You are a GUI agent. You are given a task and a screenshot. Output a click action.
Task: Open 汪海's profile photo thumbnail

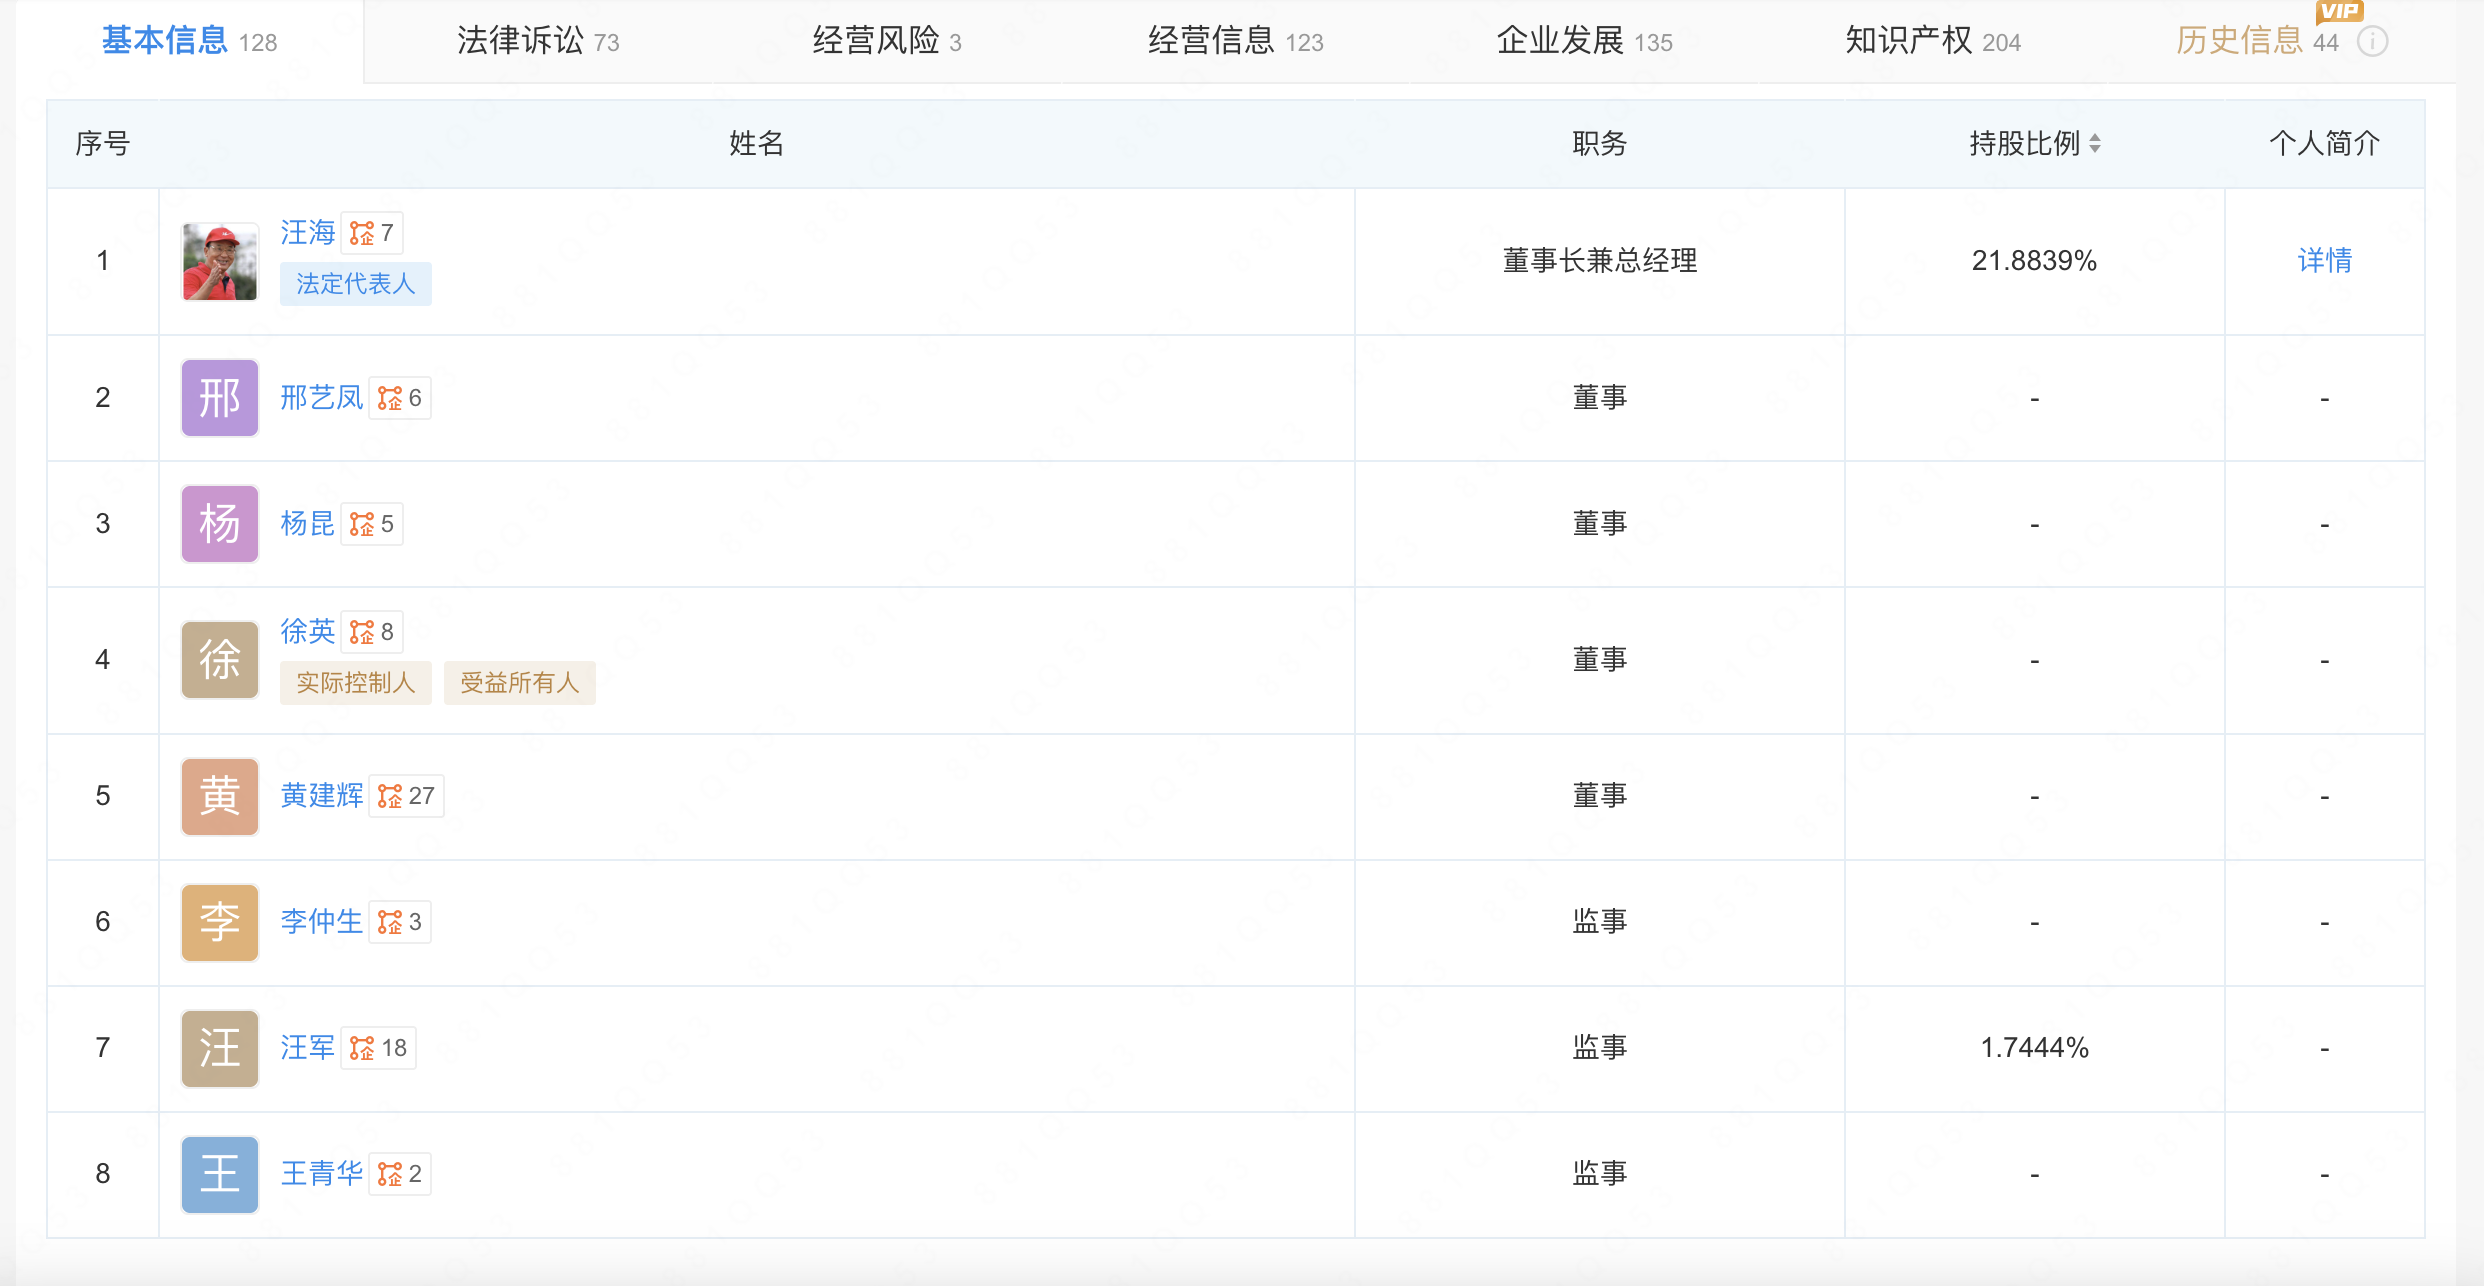pos(220,262)
